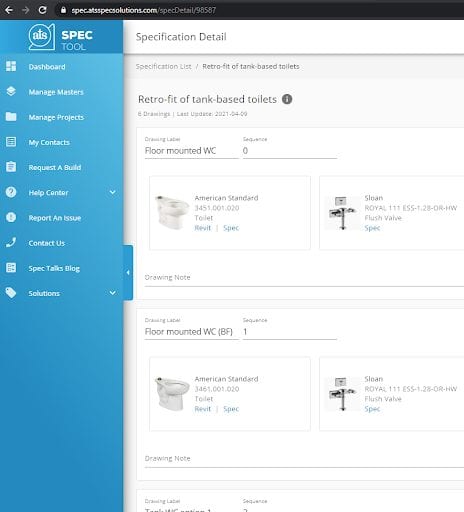This screenshot has width=464, height=512.
Task: Edit the Floor mounted WC (BF) drawing label field
Action: (x=192, y=332)
